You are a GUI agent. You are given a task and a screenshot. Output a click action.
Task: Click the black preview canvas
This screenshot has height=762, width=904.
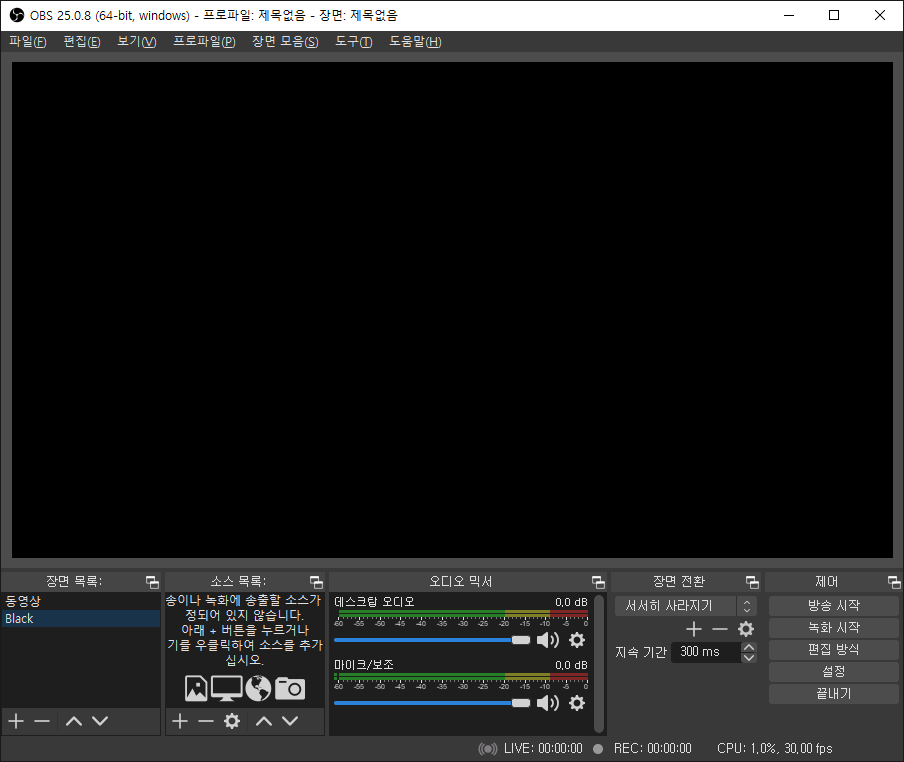(x=452, y=310)
